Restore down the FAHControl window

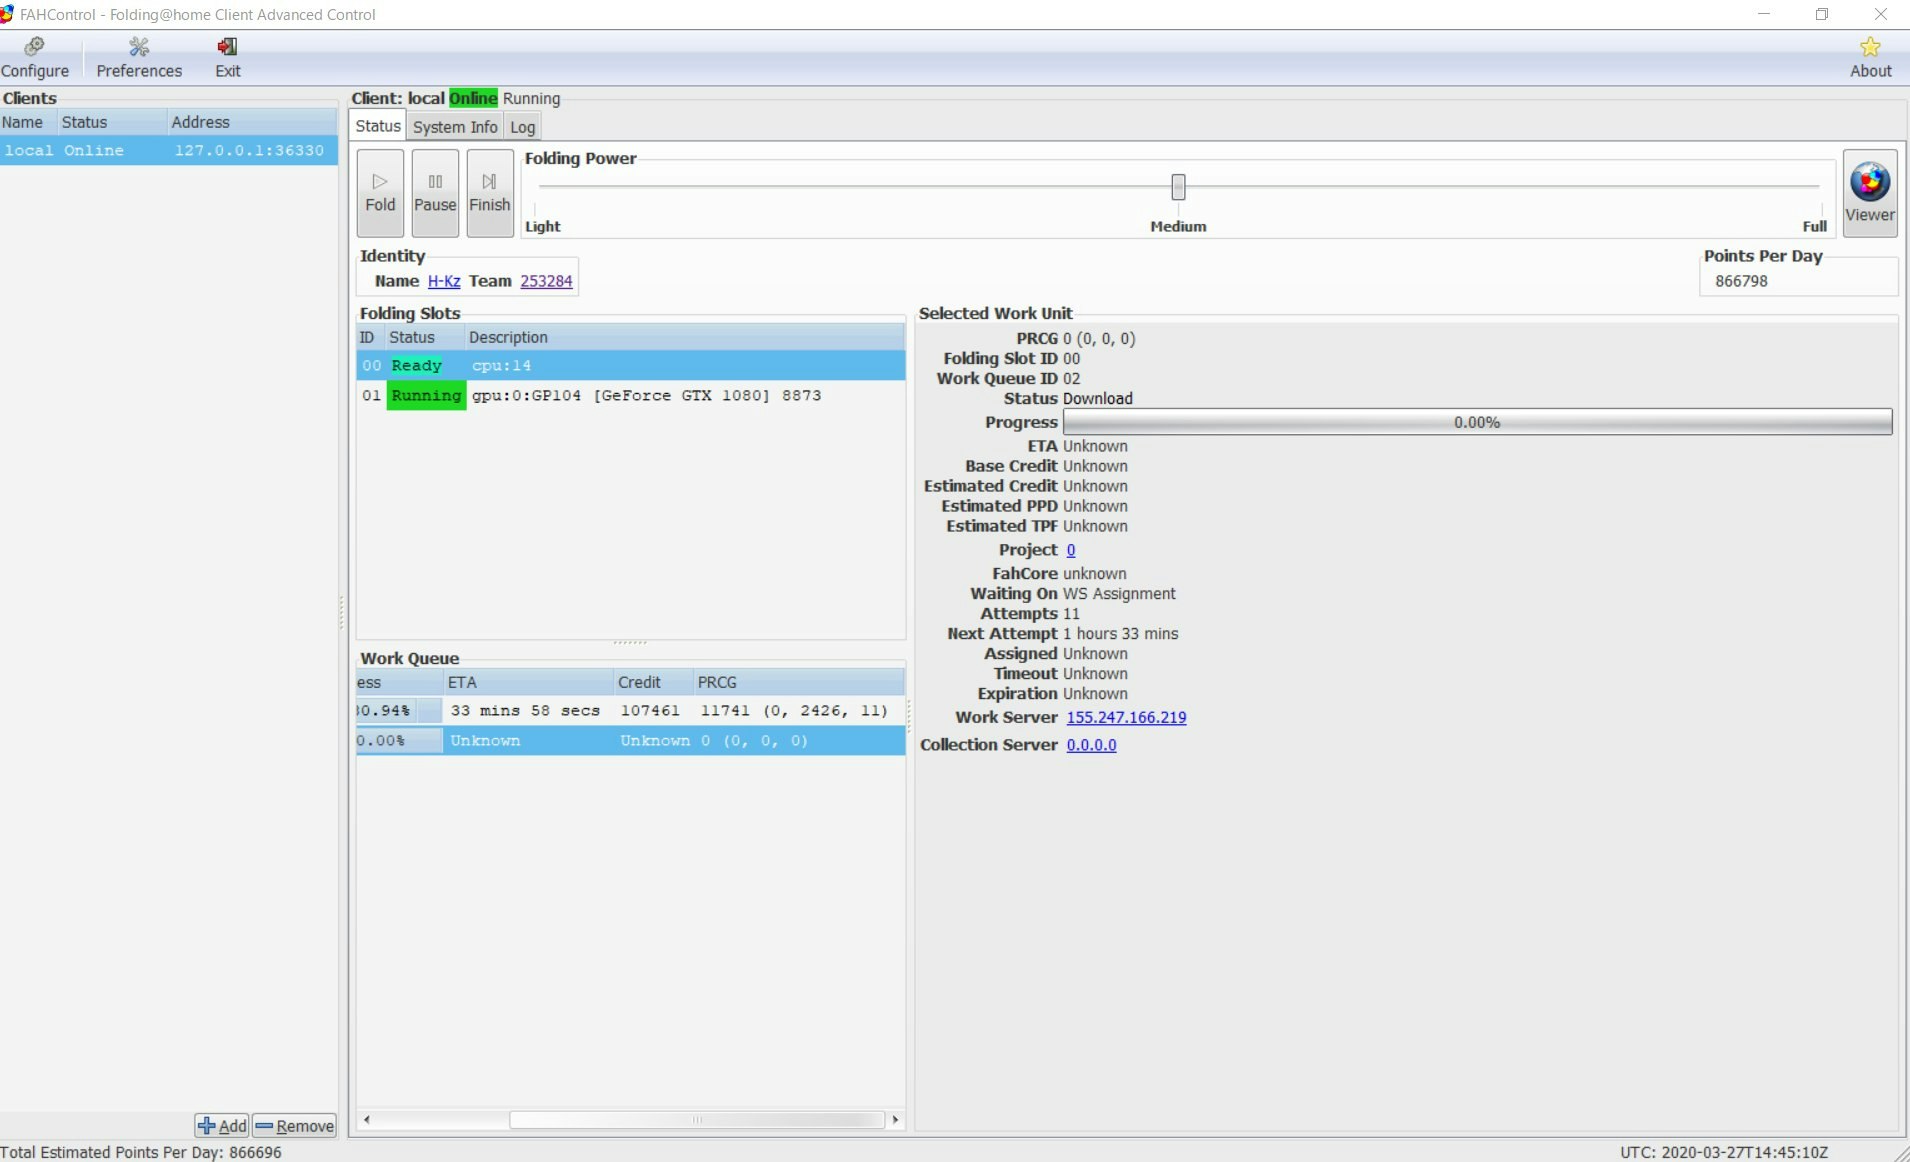coord(1822,14)
